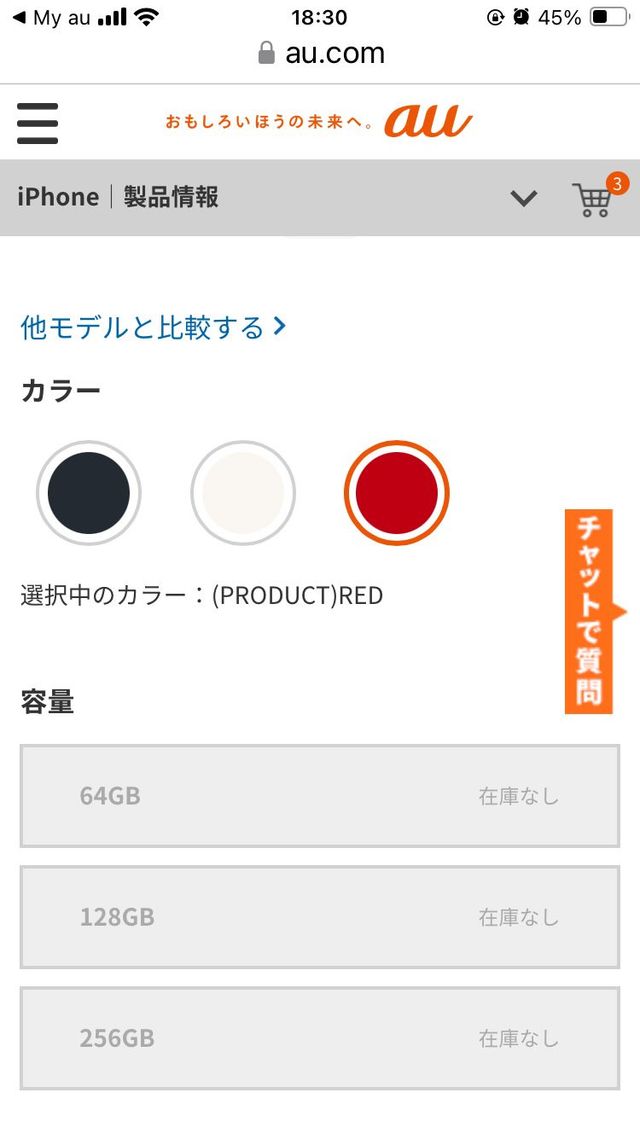Select the (PRODUCT)RED color option
This screenshot has height=1138, width=640.
(x=397, y=493)
